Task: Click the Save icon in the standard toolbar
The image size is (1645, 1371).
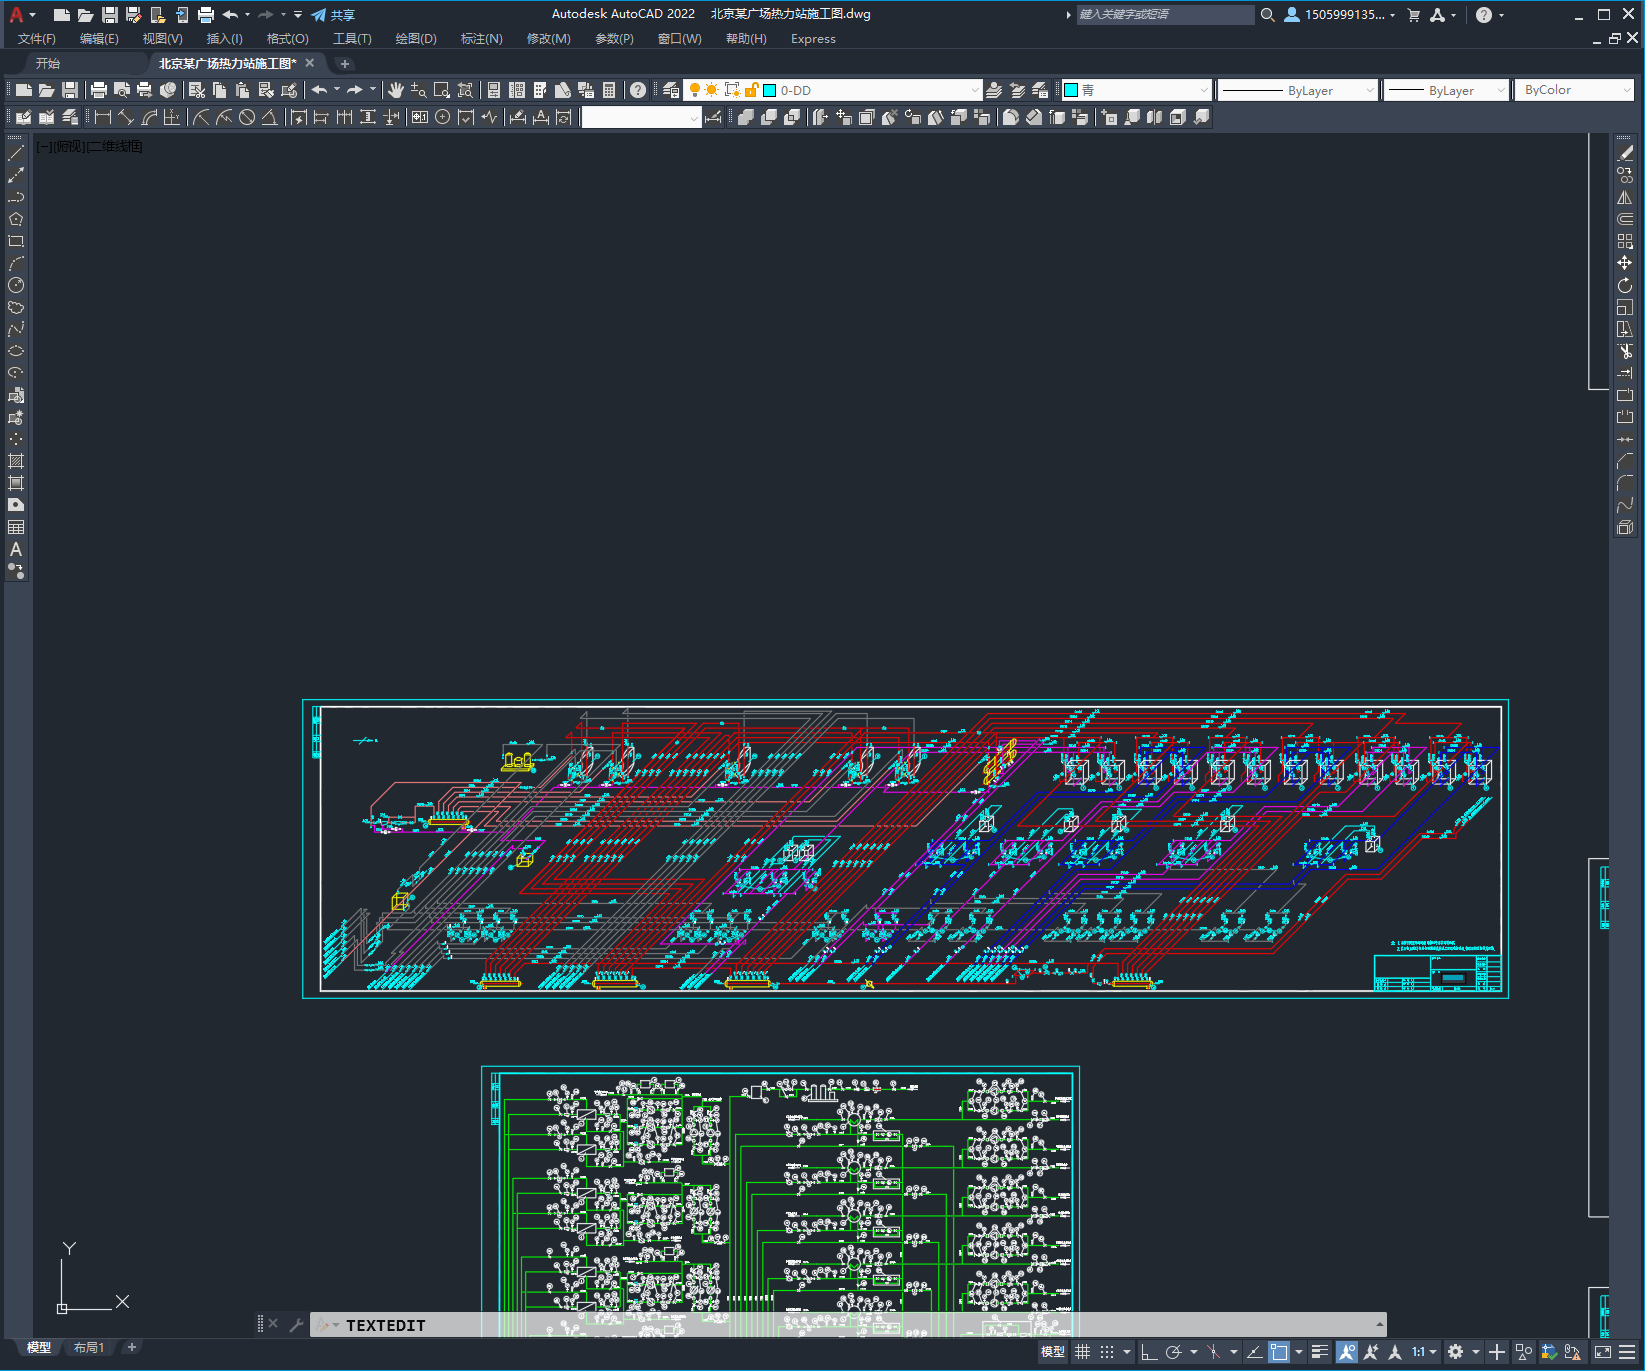Action: click(x=69, y=90)
